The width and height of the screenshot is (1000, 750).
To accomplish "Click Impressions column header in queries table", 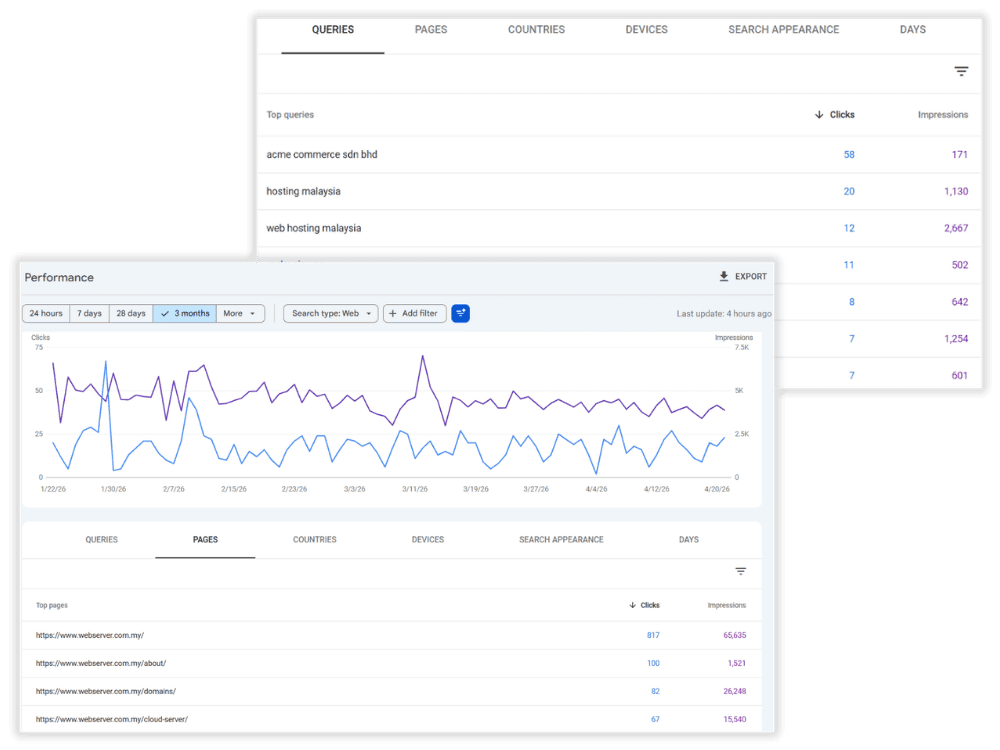I will [x=943, y=115].
